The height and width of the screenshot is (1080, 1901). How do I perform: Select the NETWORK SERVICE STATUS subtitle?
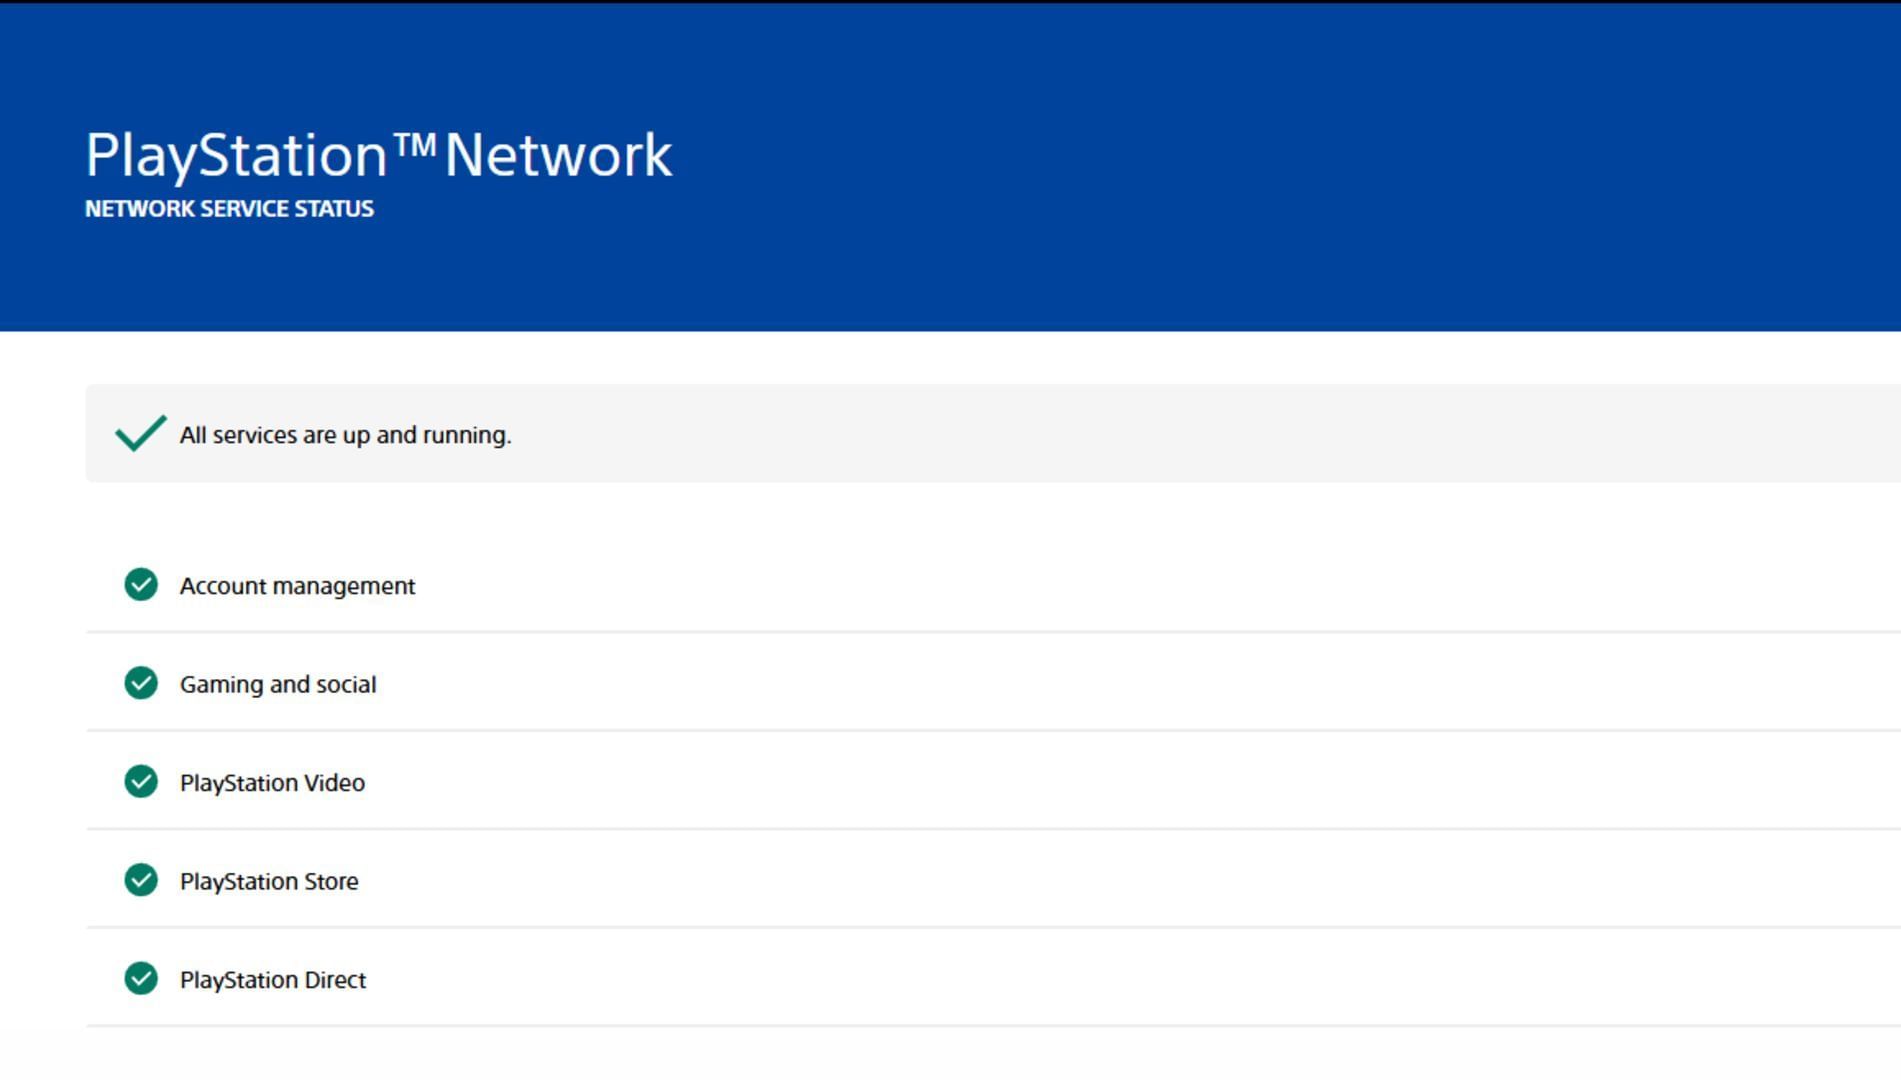[x=229, y=209]
